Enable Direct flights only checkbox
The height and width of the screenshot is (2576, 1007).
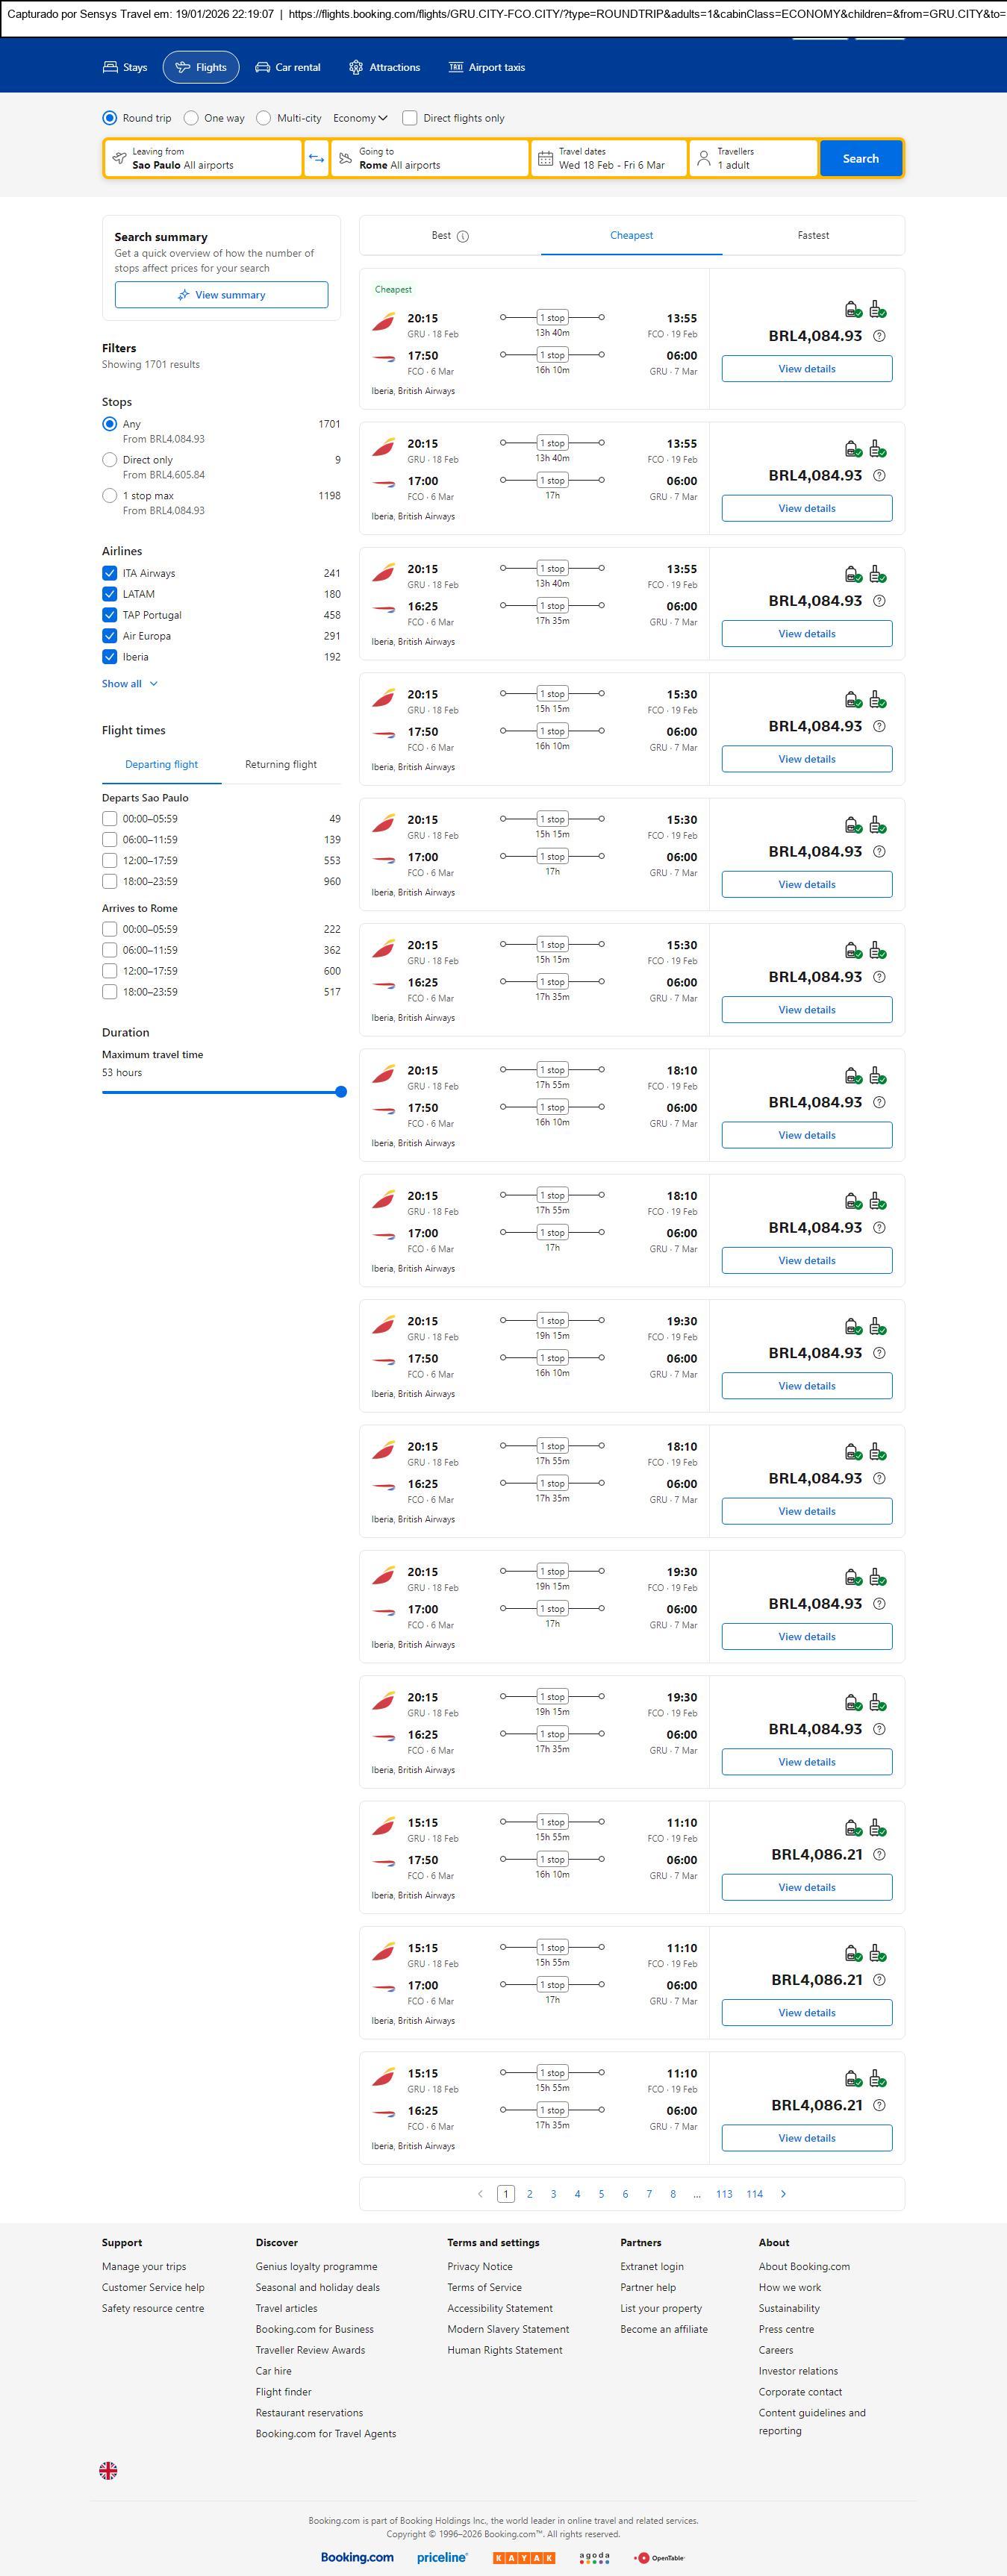[410, 118]
